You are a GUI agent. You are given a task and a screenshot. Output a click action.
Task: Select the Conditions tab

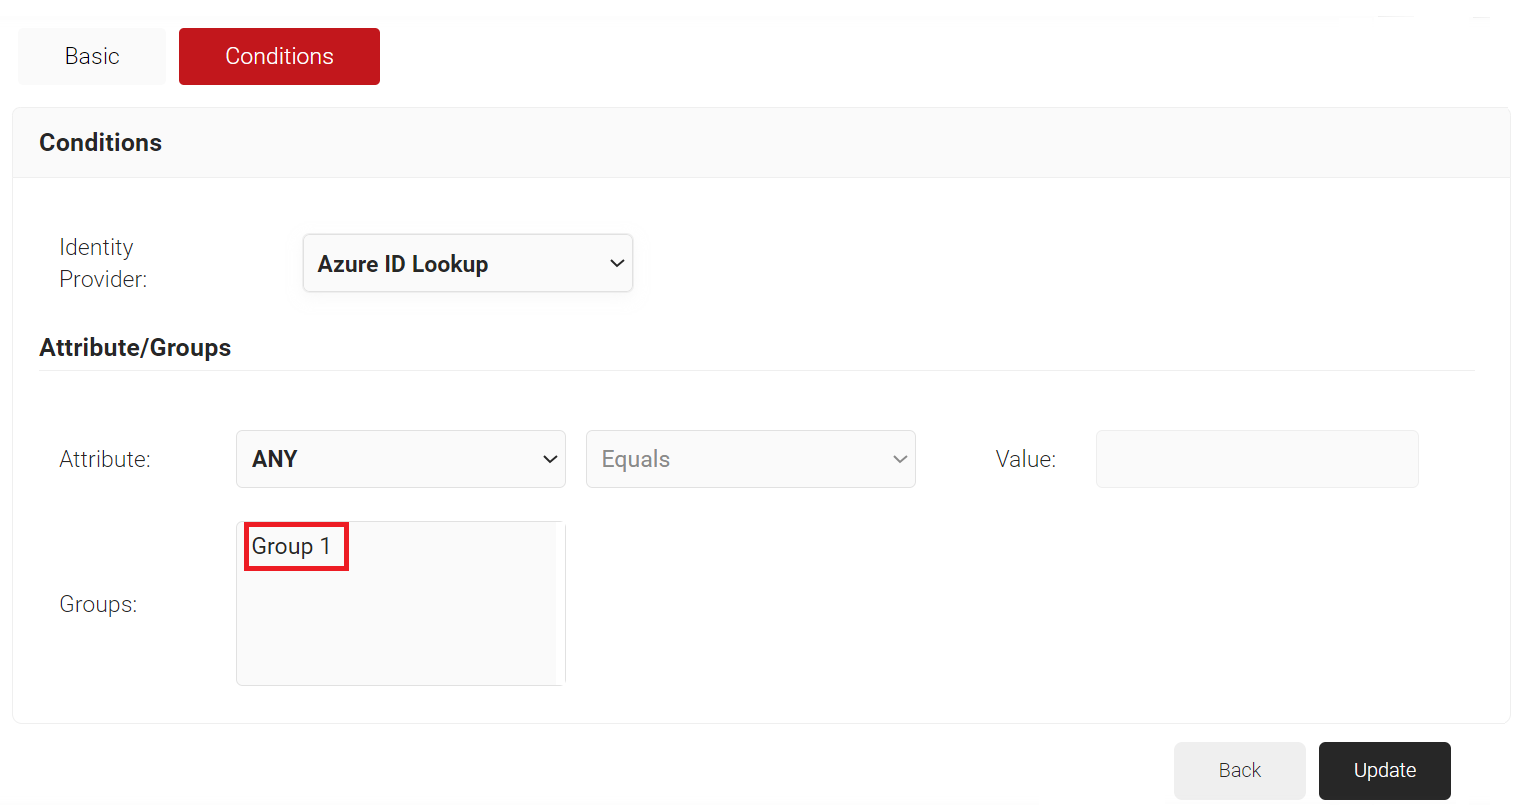point(279,56)
